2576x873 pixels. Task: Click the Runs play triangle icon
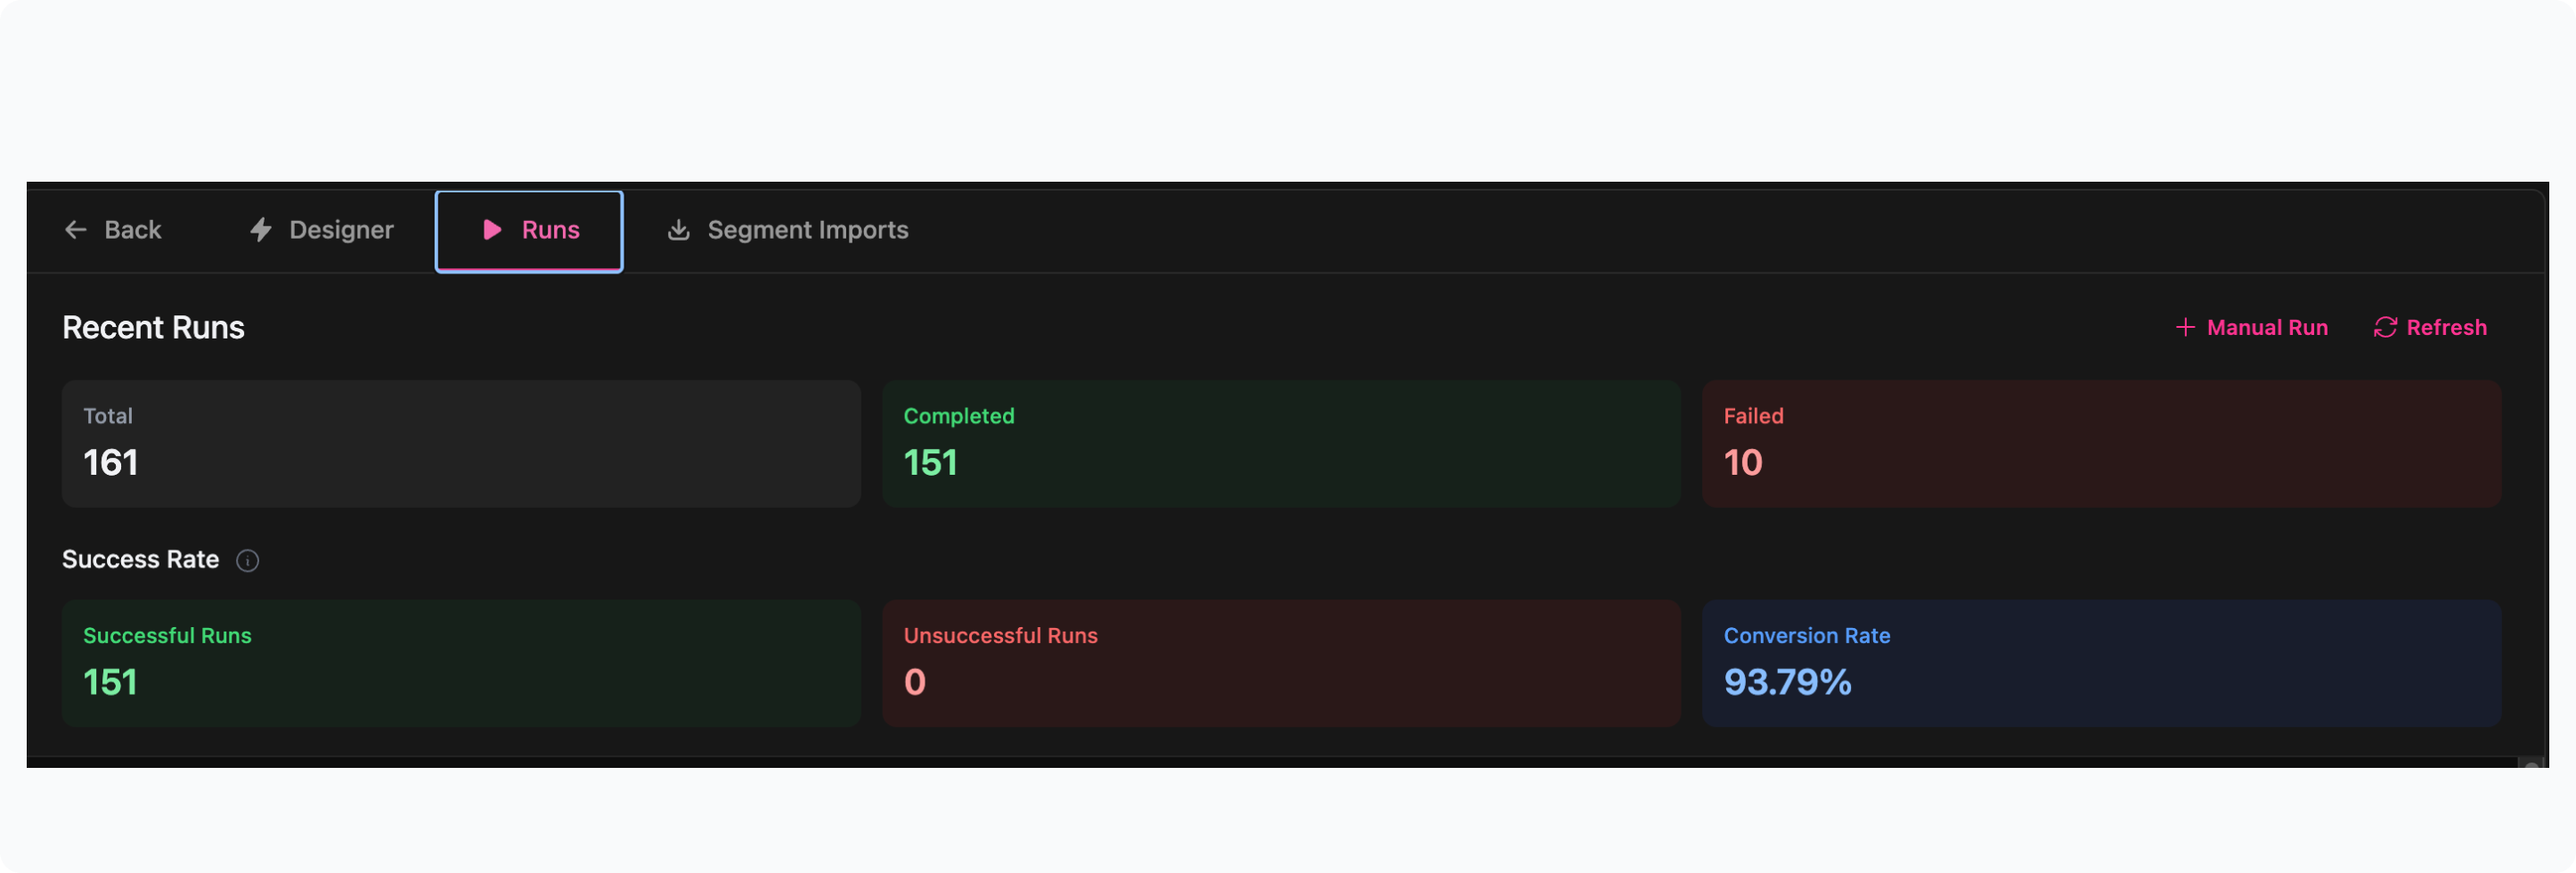tap(492, 230)
